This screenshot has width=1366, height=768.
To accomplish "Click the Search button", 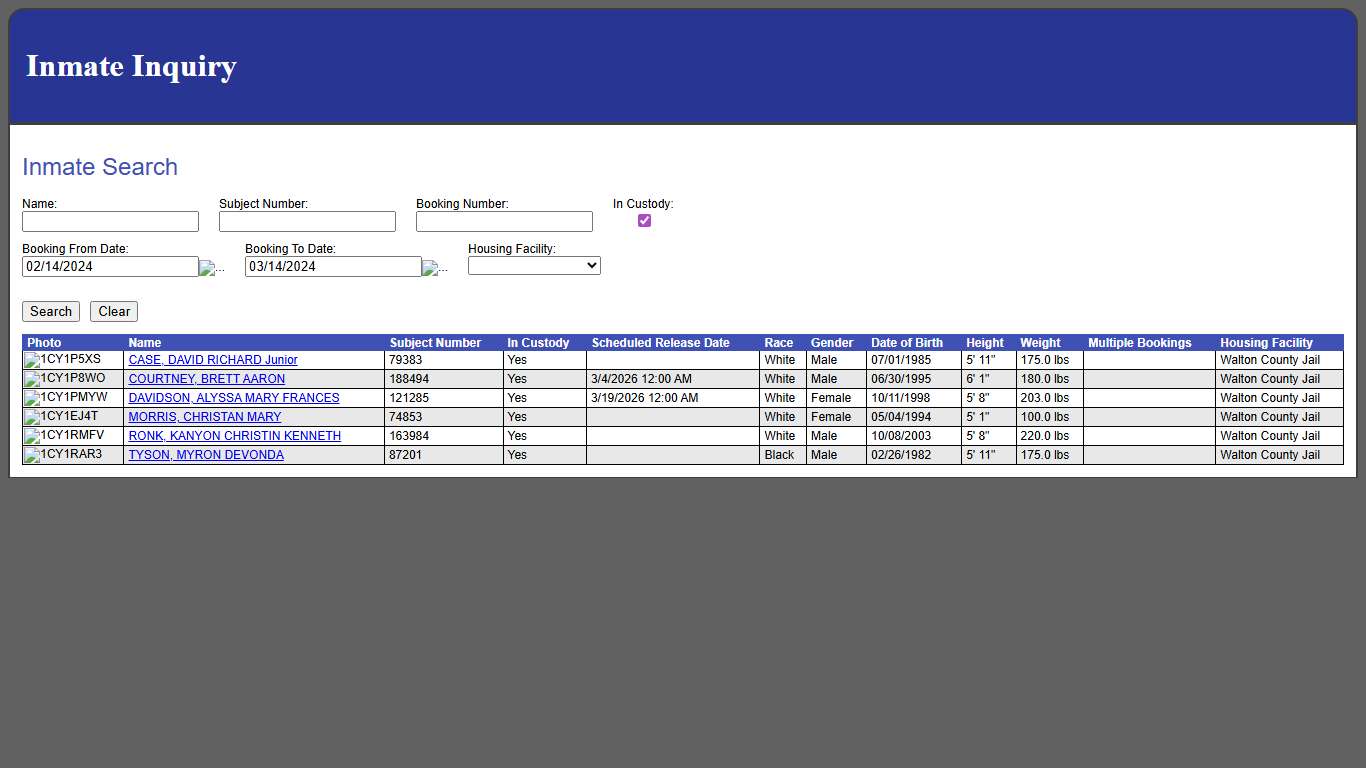I will point(50,311).
